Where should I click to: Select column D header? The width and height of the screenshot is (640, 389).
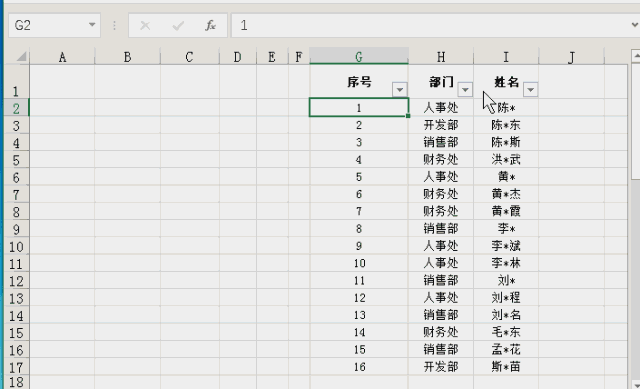point(238,57)
